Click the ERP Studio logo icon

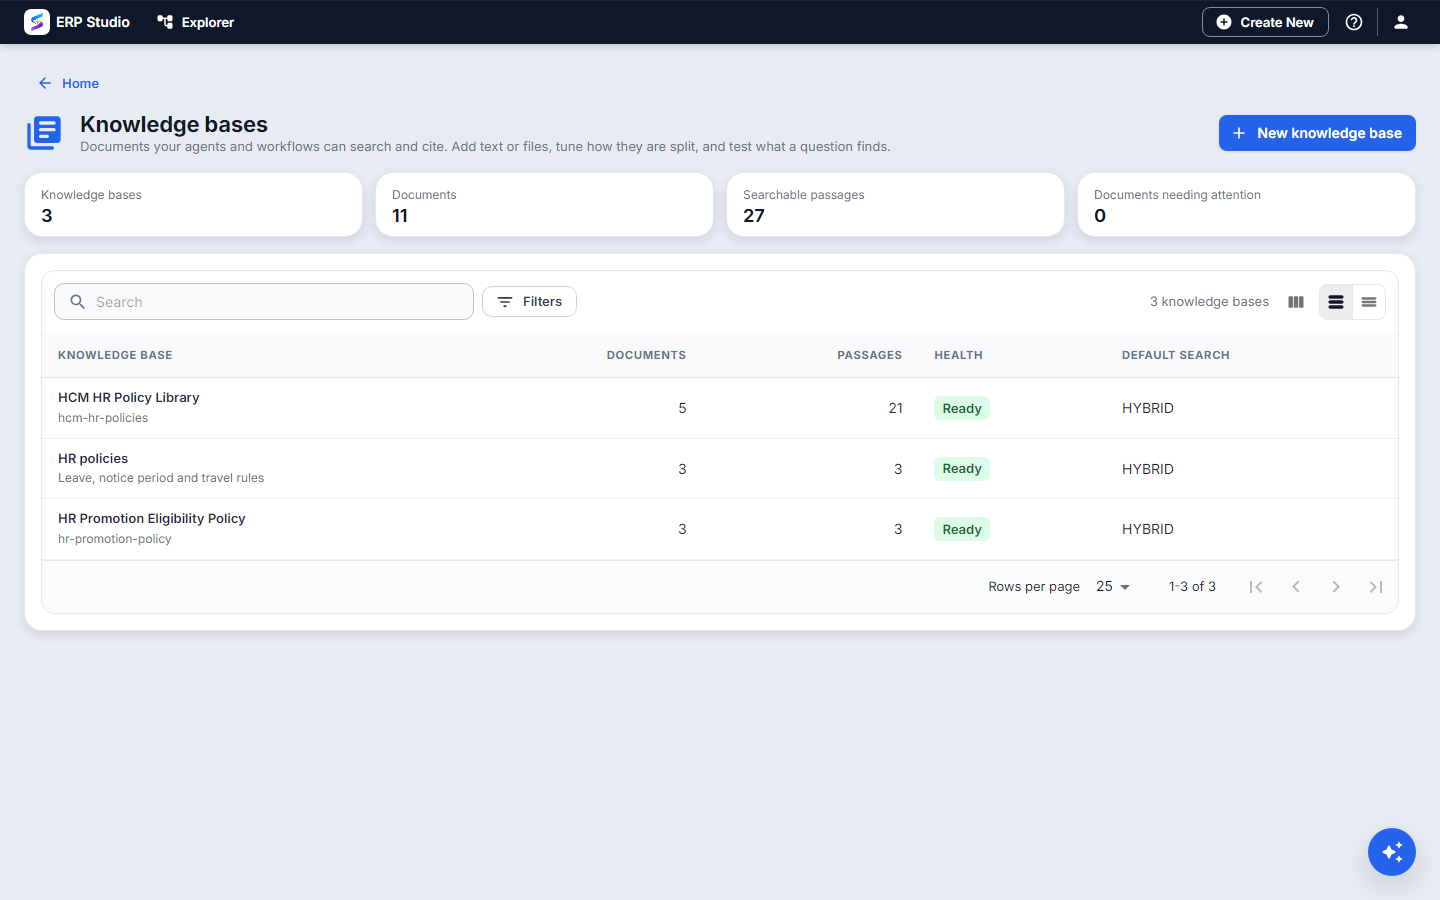point(37,22)
